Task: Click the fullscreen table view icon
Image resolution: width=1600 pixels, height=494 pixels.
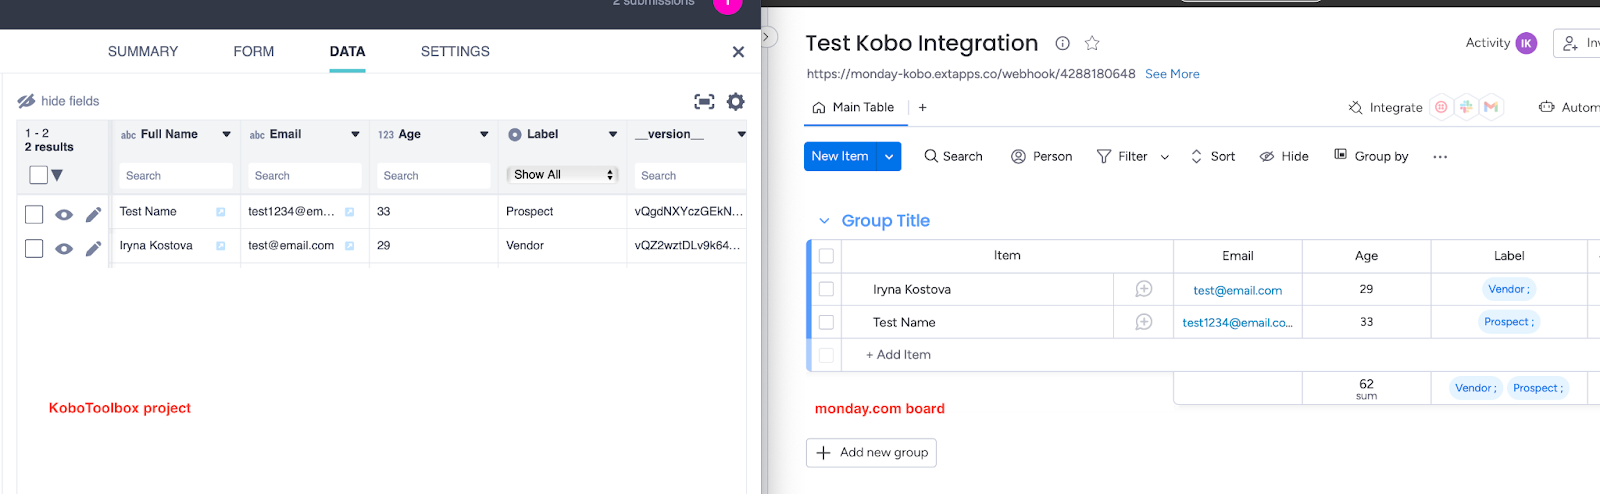Action: coord(704,102)
